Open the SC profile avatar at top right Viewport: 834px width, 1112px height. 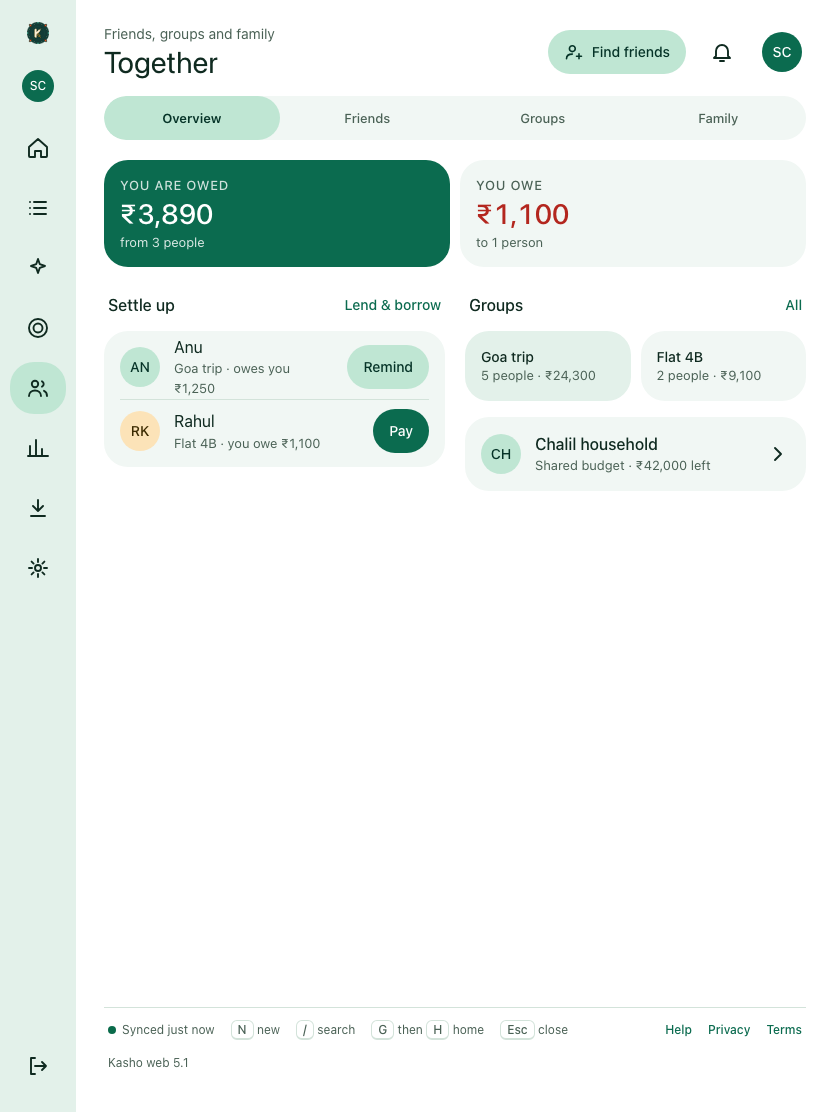pyautogui.click(x=782, y=52)
